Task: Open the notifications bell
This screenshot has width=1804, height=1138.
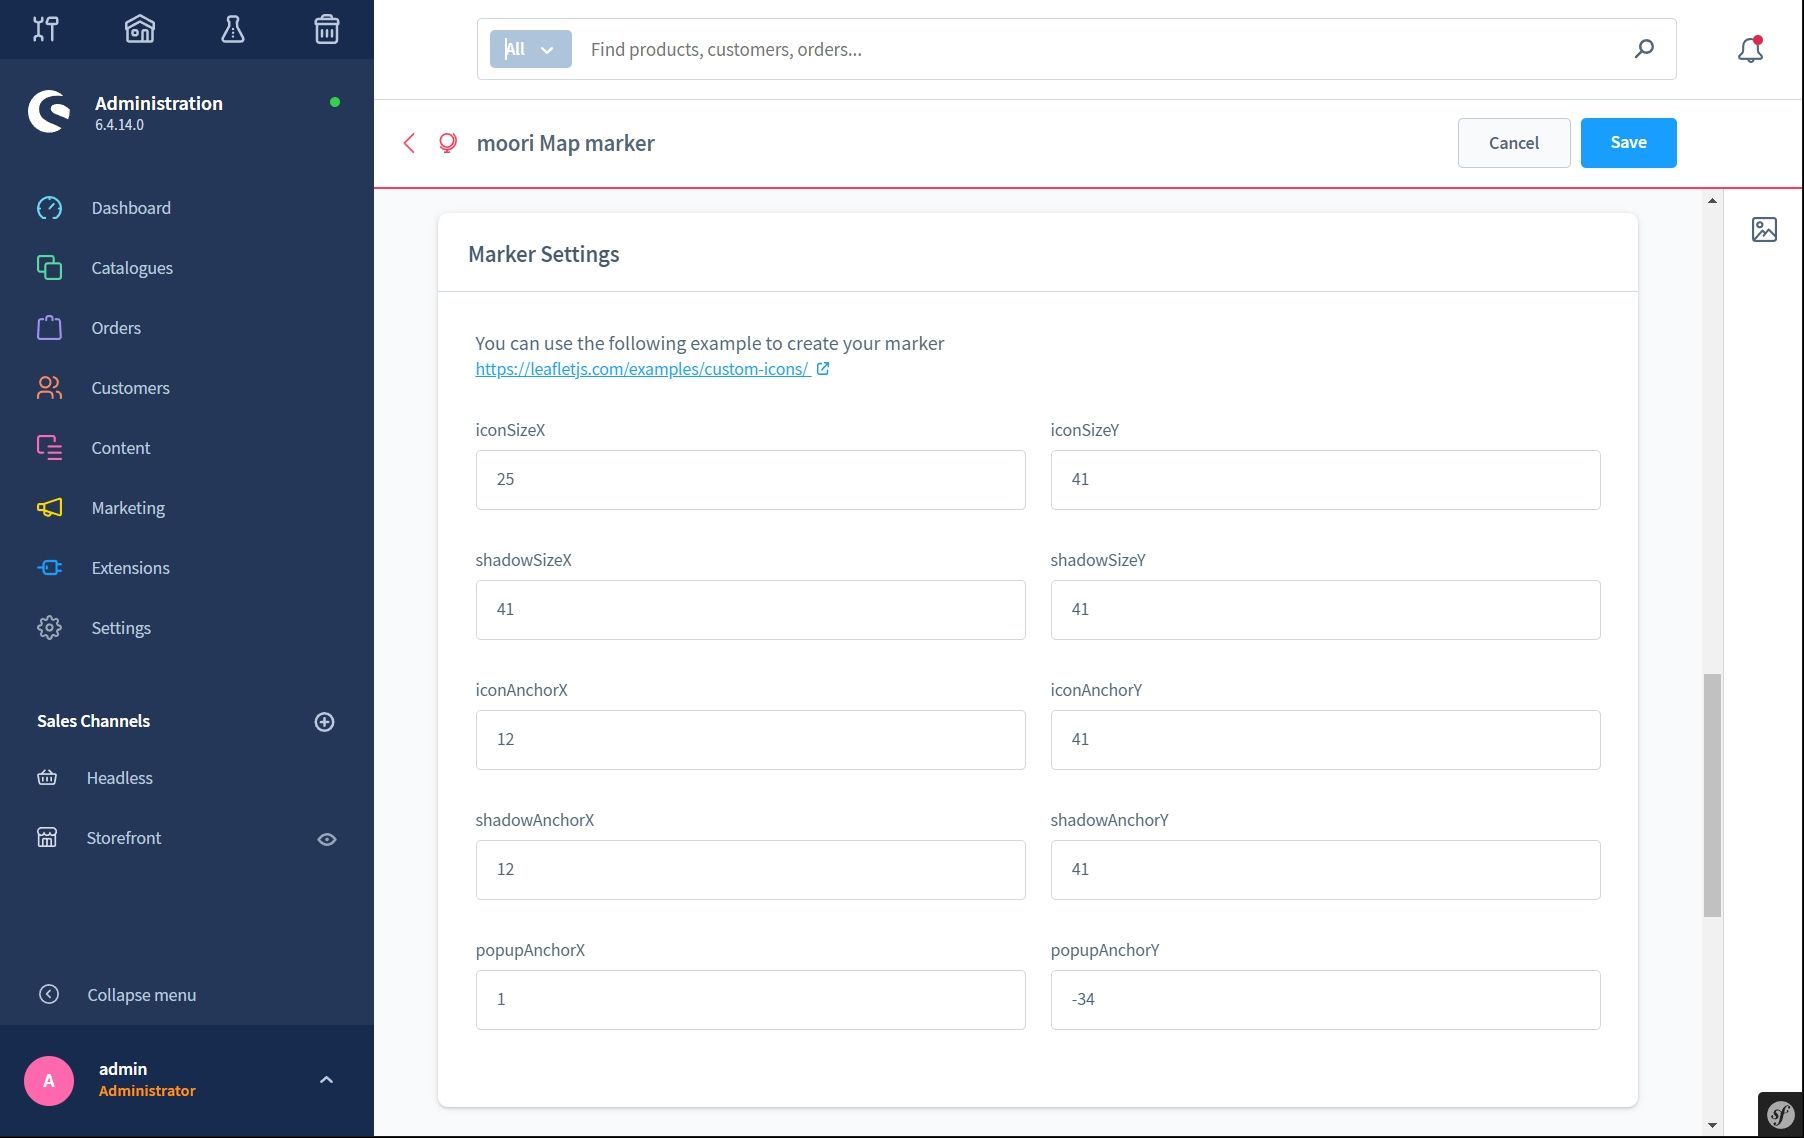Action: pyautogui.click(x=1750, y=49)
